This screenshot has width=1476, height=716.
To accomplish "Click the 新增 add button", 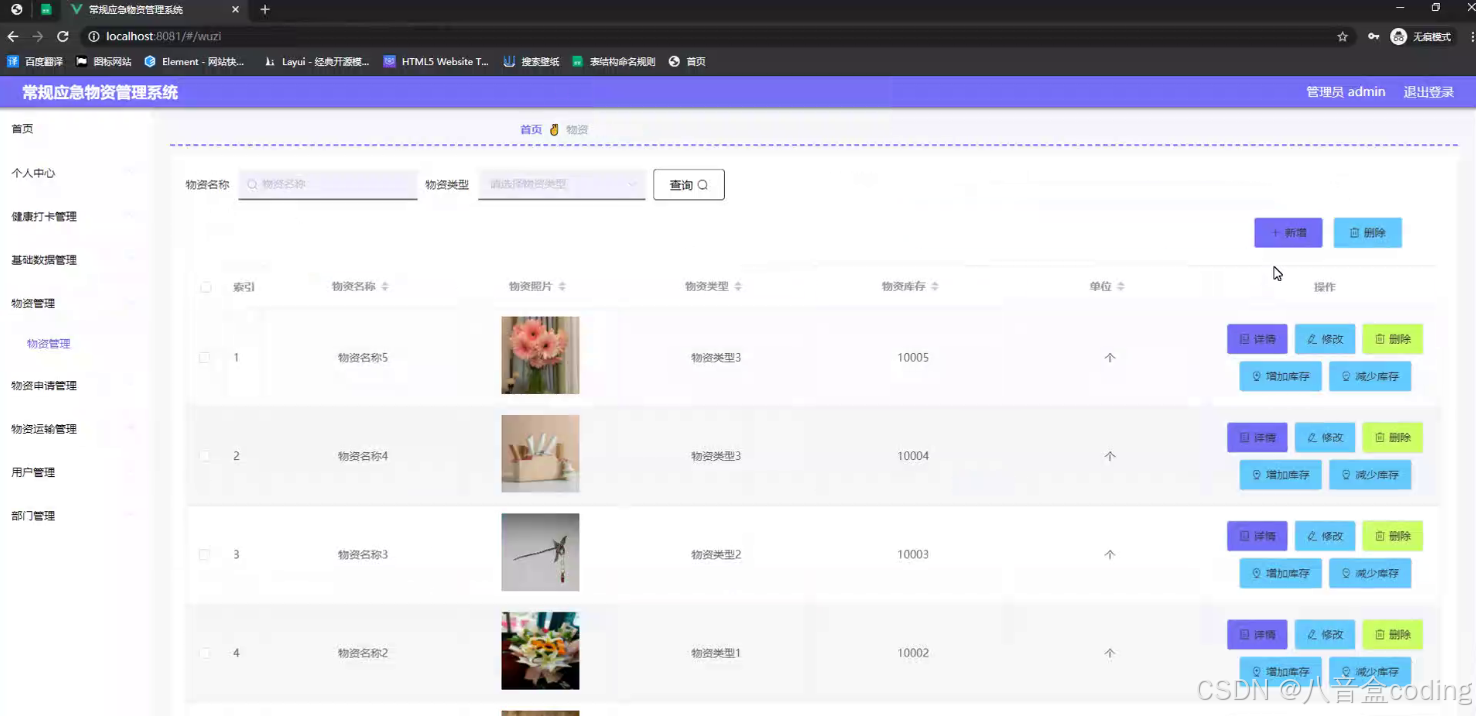I will [1288, 233].
